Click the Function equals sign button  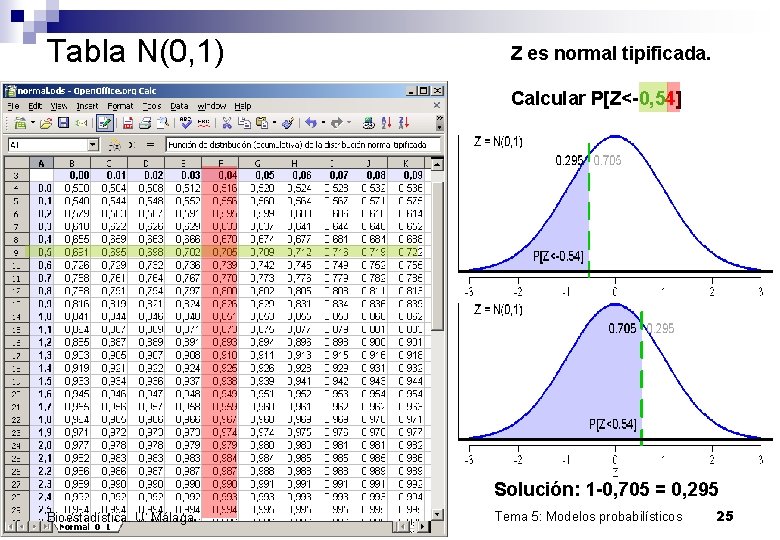pos(150,145)
